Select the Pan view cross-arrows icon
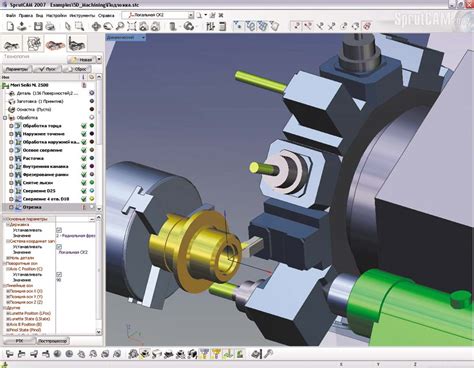The width and height of the screenshot is (474, 368). [x=96, y=26]
